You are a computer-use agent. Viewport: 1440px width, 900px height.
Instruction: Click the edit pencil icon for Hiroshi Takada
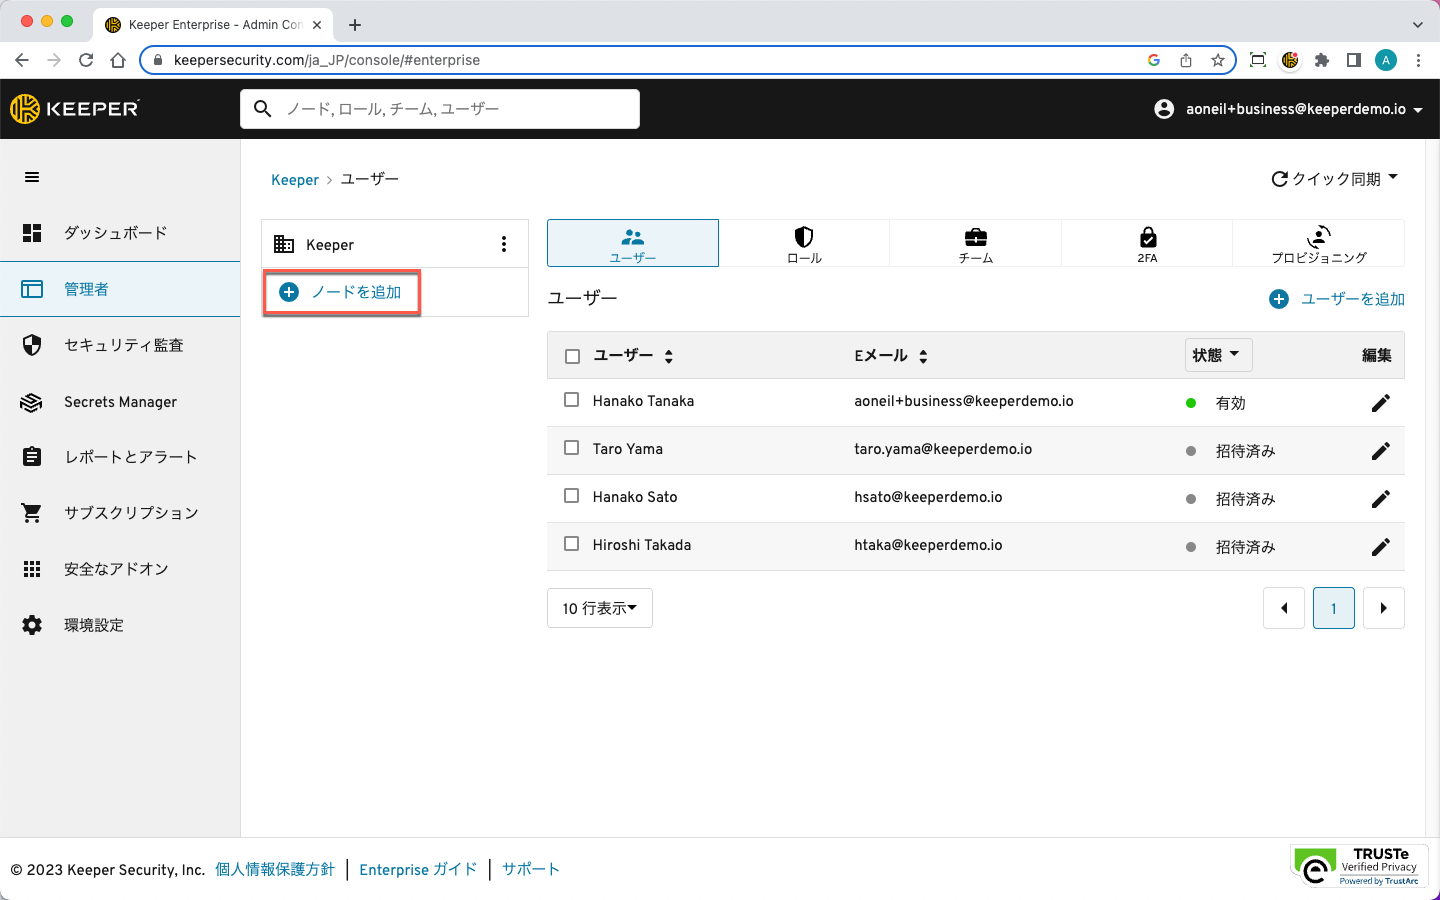[x=1380, y=547]
